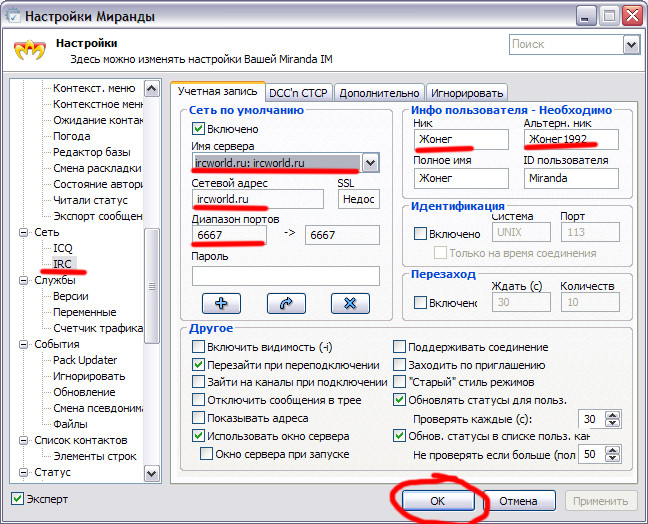This screenshot has height=524, width=648.
Task: Click the add network plus icon button
Action: point(222,303)
